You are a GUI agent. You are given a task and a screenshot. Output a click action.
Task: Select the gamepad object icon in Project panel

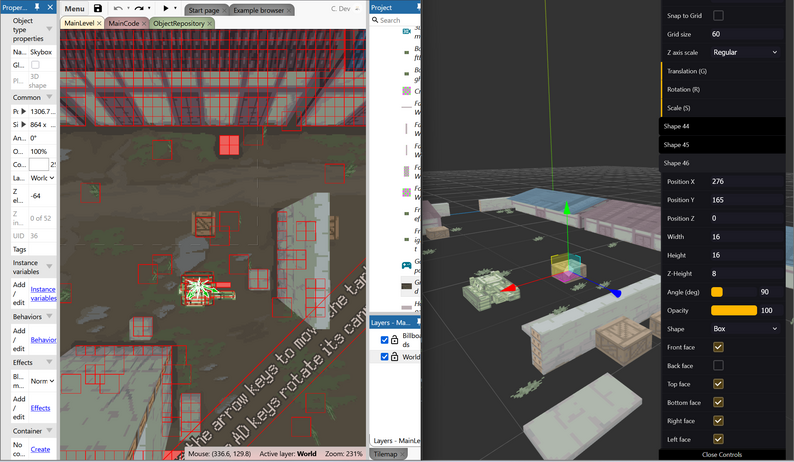coord(406,265)
